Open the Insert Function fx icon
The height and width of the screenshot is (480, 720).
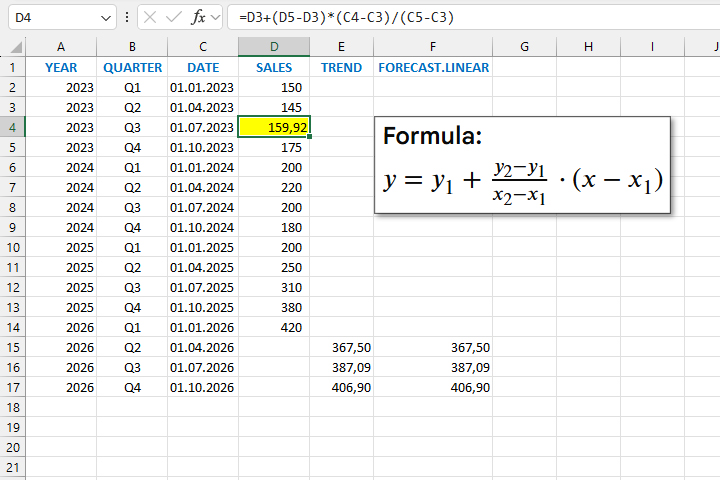tap(198, 17)
